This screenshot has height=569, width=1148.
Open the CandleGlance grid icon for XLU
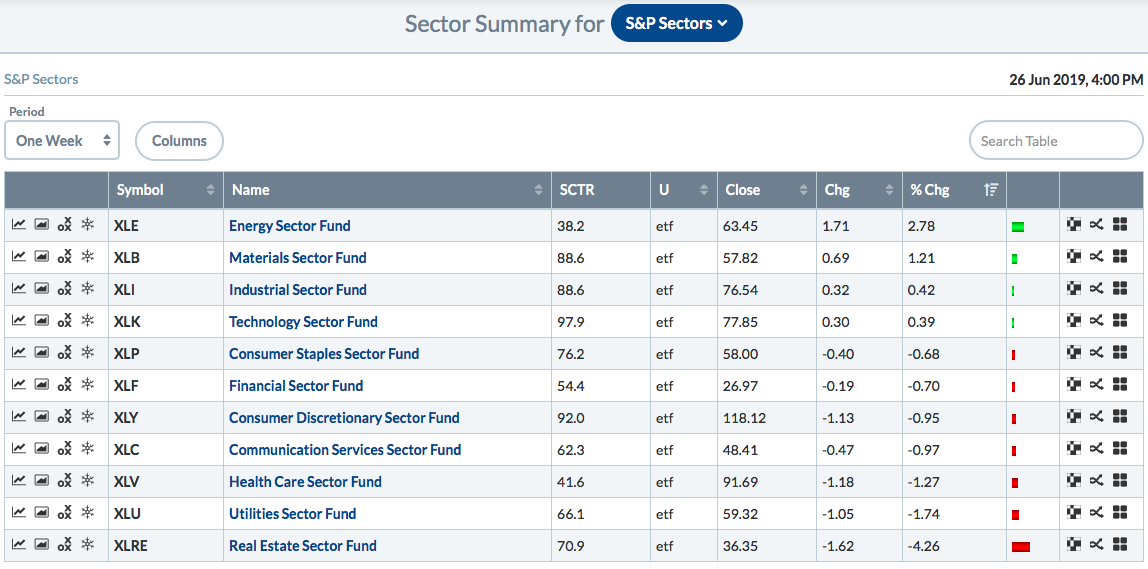1120,513
